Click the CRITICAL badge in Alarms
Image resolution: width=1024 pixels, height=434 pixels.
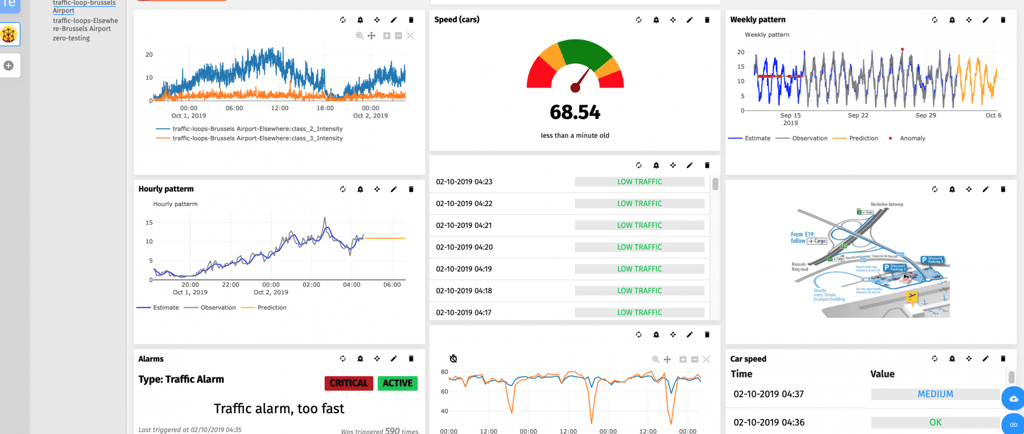pos(348,383)
